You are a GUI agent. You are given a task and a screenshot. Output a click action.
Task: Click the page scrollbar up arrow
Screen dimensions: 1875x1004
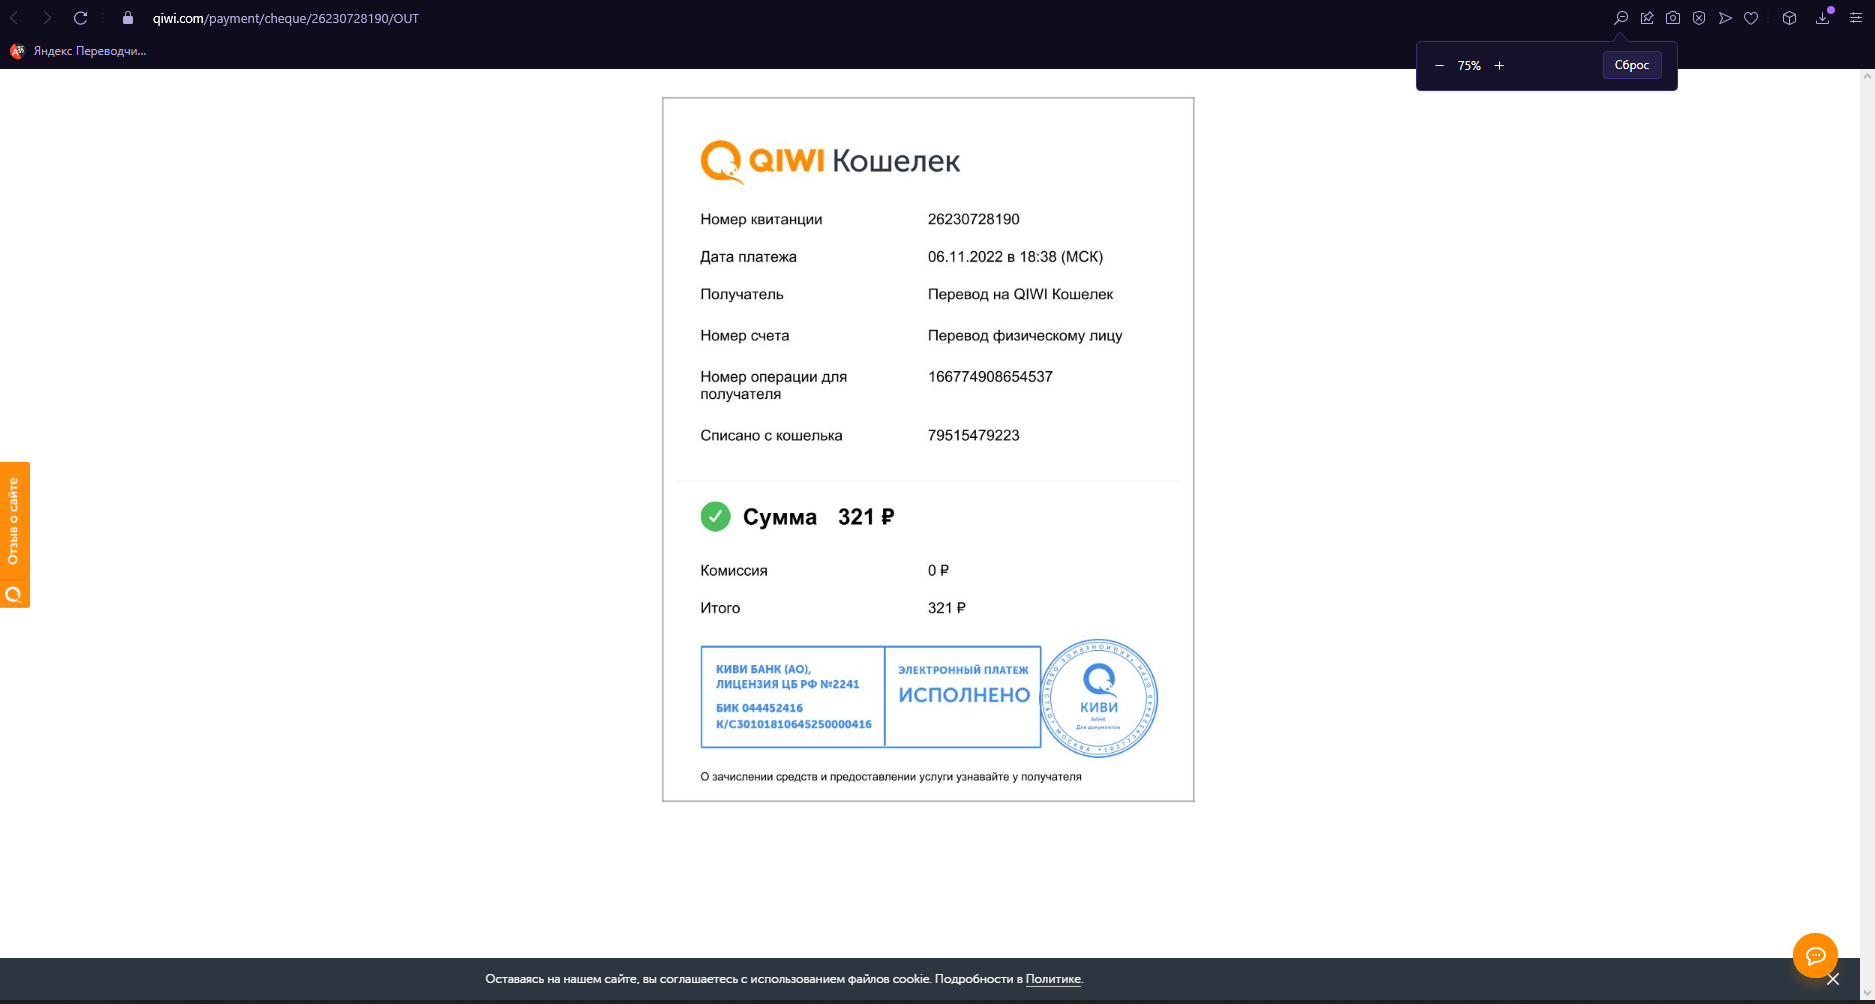pyautogui.click(x=1867, y=76)
